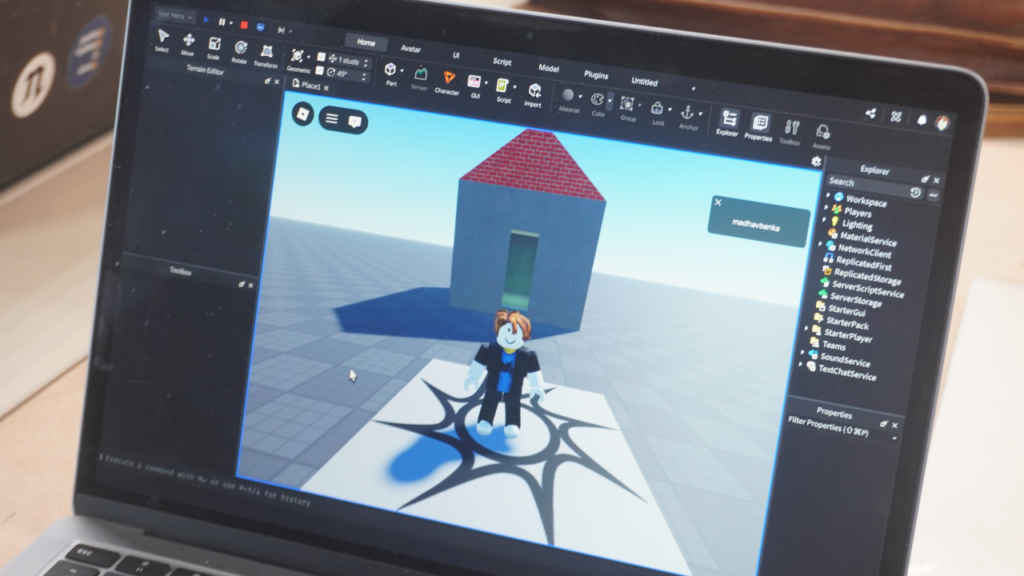The width and height of the screenshot is (1024, 576).
Task: Toggle Lock on the selected object
Action: point(657,108)
